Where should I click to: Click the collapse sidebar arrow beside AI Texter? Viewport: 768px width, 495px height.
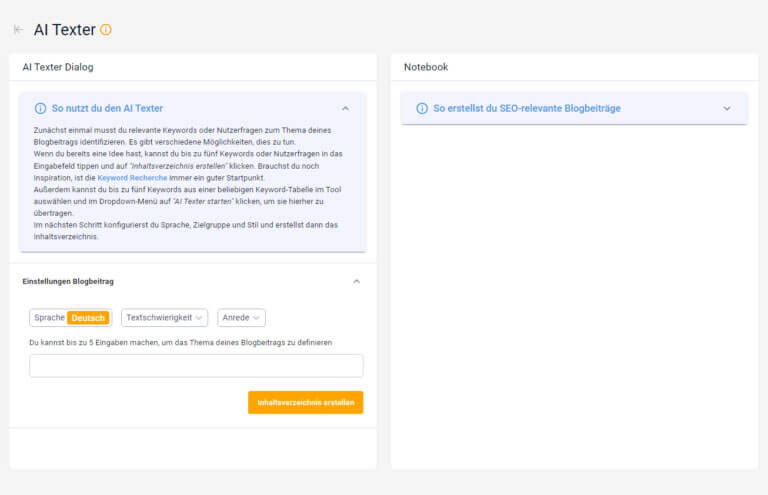tap(18, 30)
